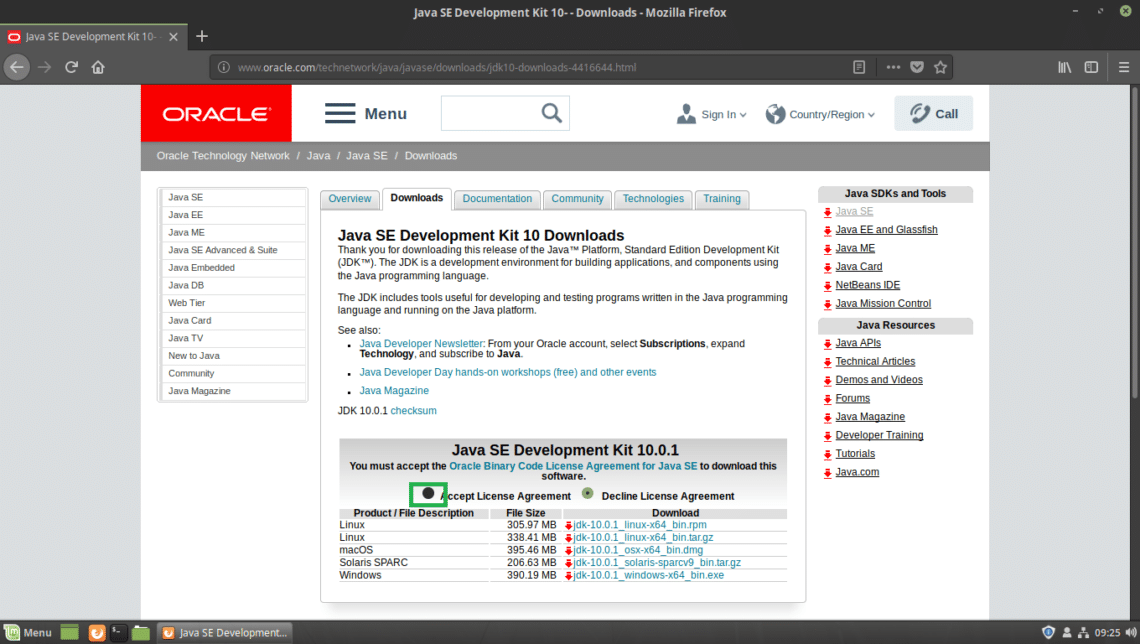Open the Linux Mint Menu button
This screenshot has height=644, width=1140.
pyautogui.click(x=28, y=633)
